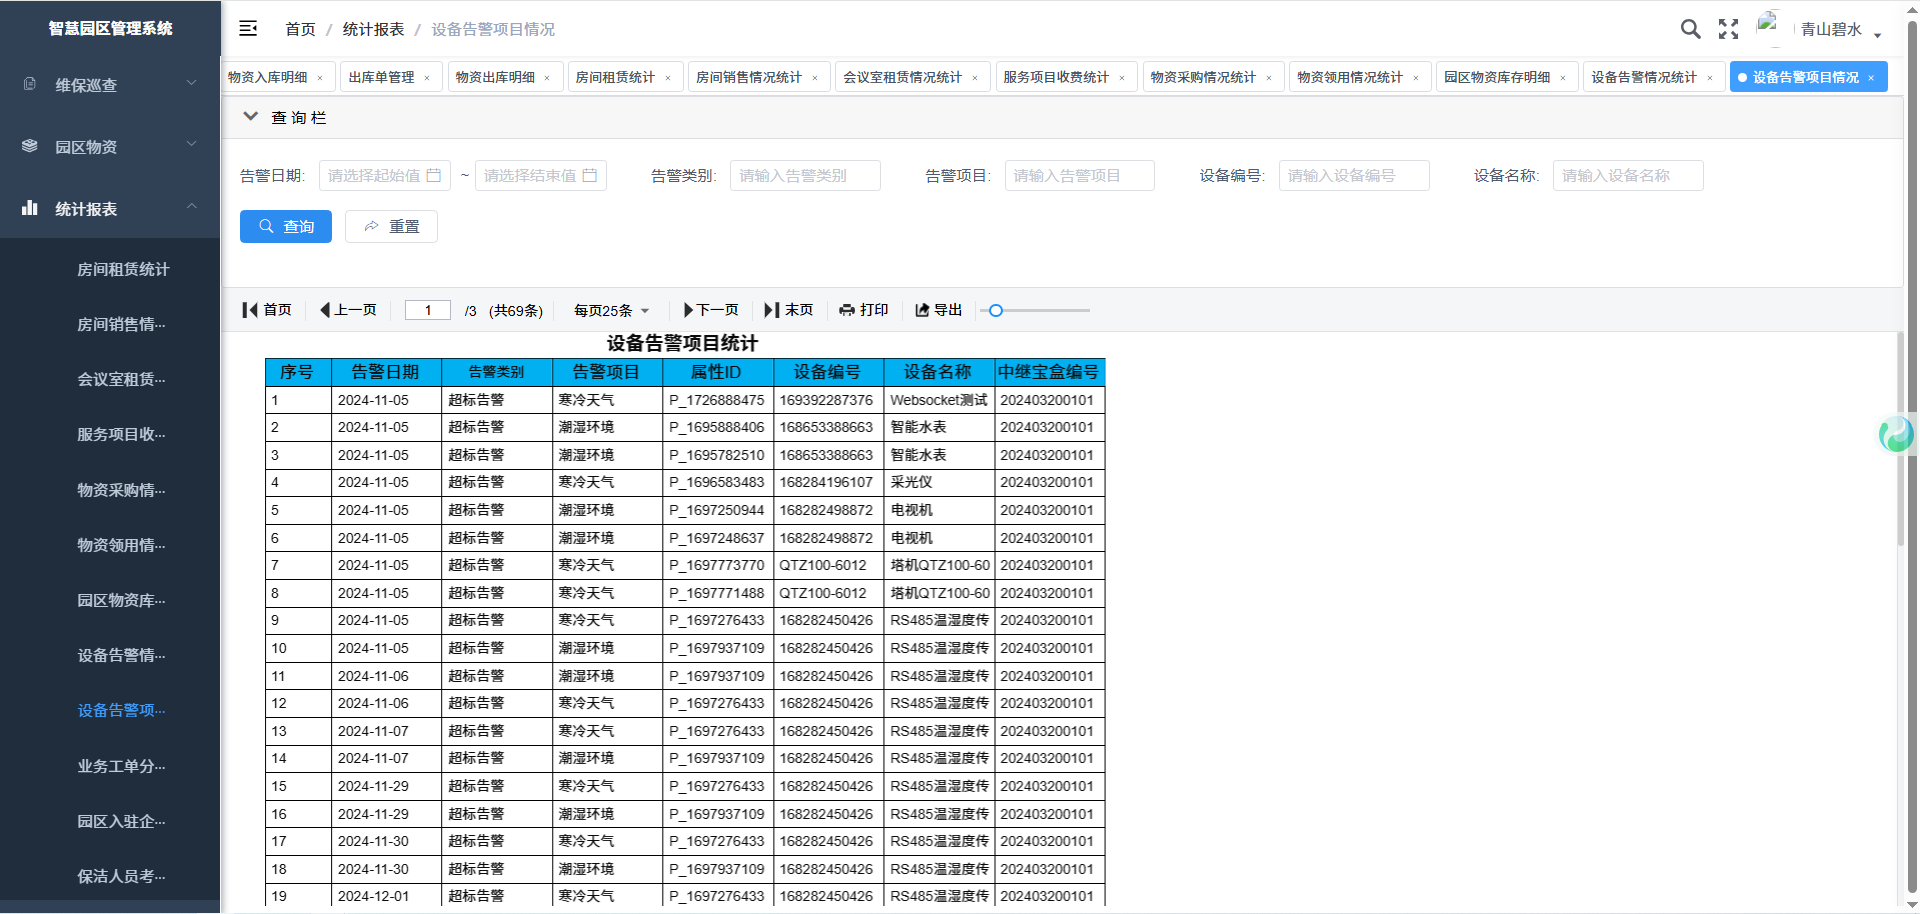Screen dimensions: 1920x914
Task: Switch to the 设备告警情况统计 tab
Action: tap(1643, 77)
